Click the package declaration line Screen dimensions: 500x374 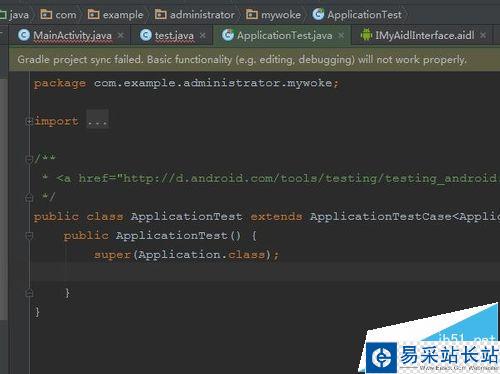pos(186,83)
